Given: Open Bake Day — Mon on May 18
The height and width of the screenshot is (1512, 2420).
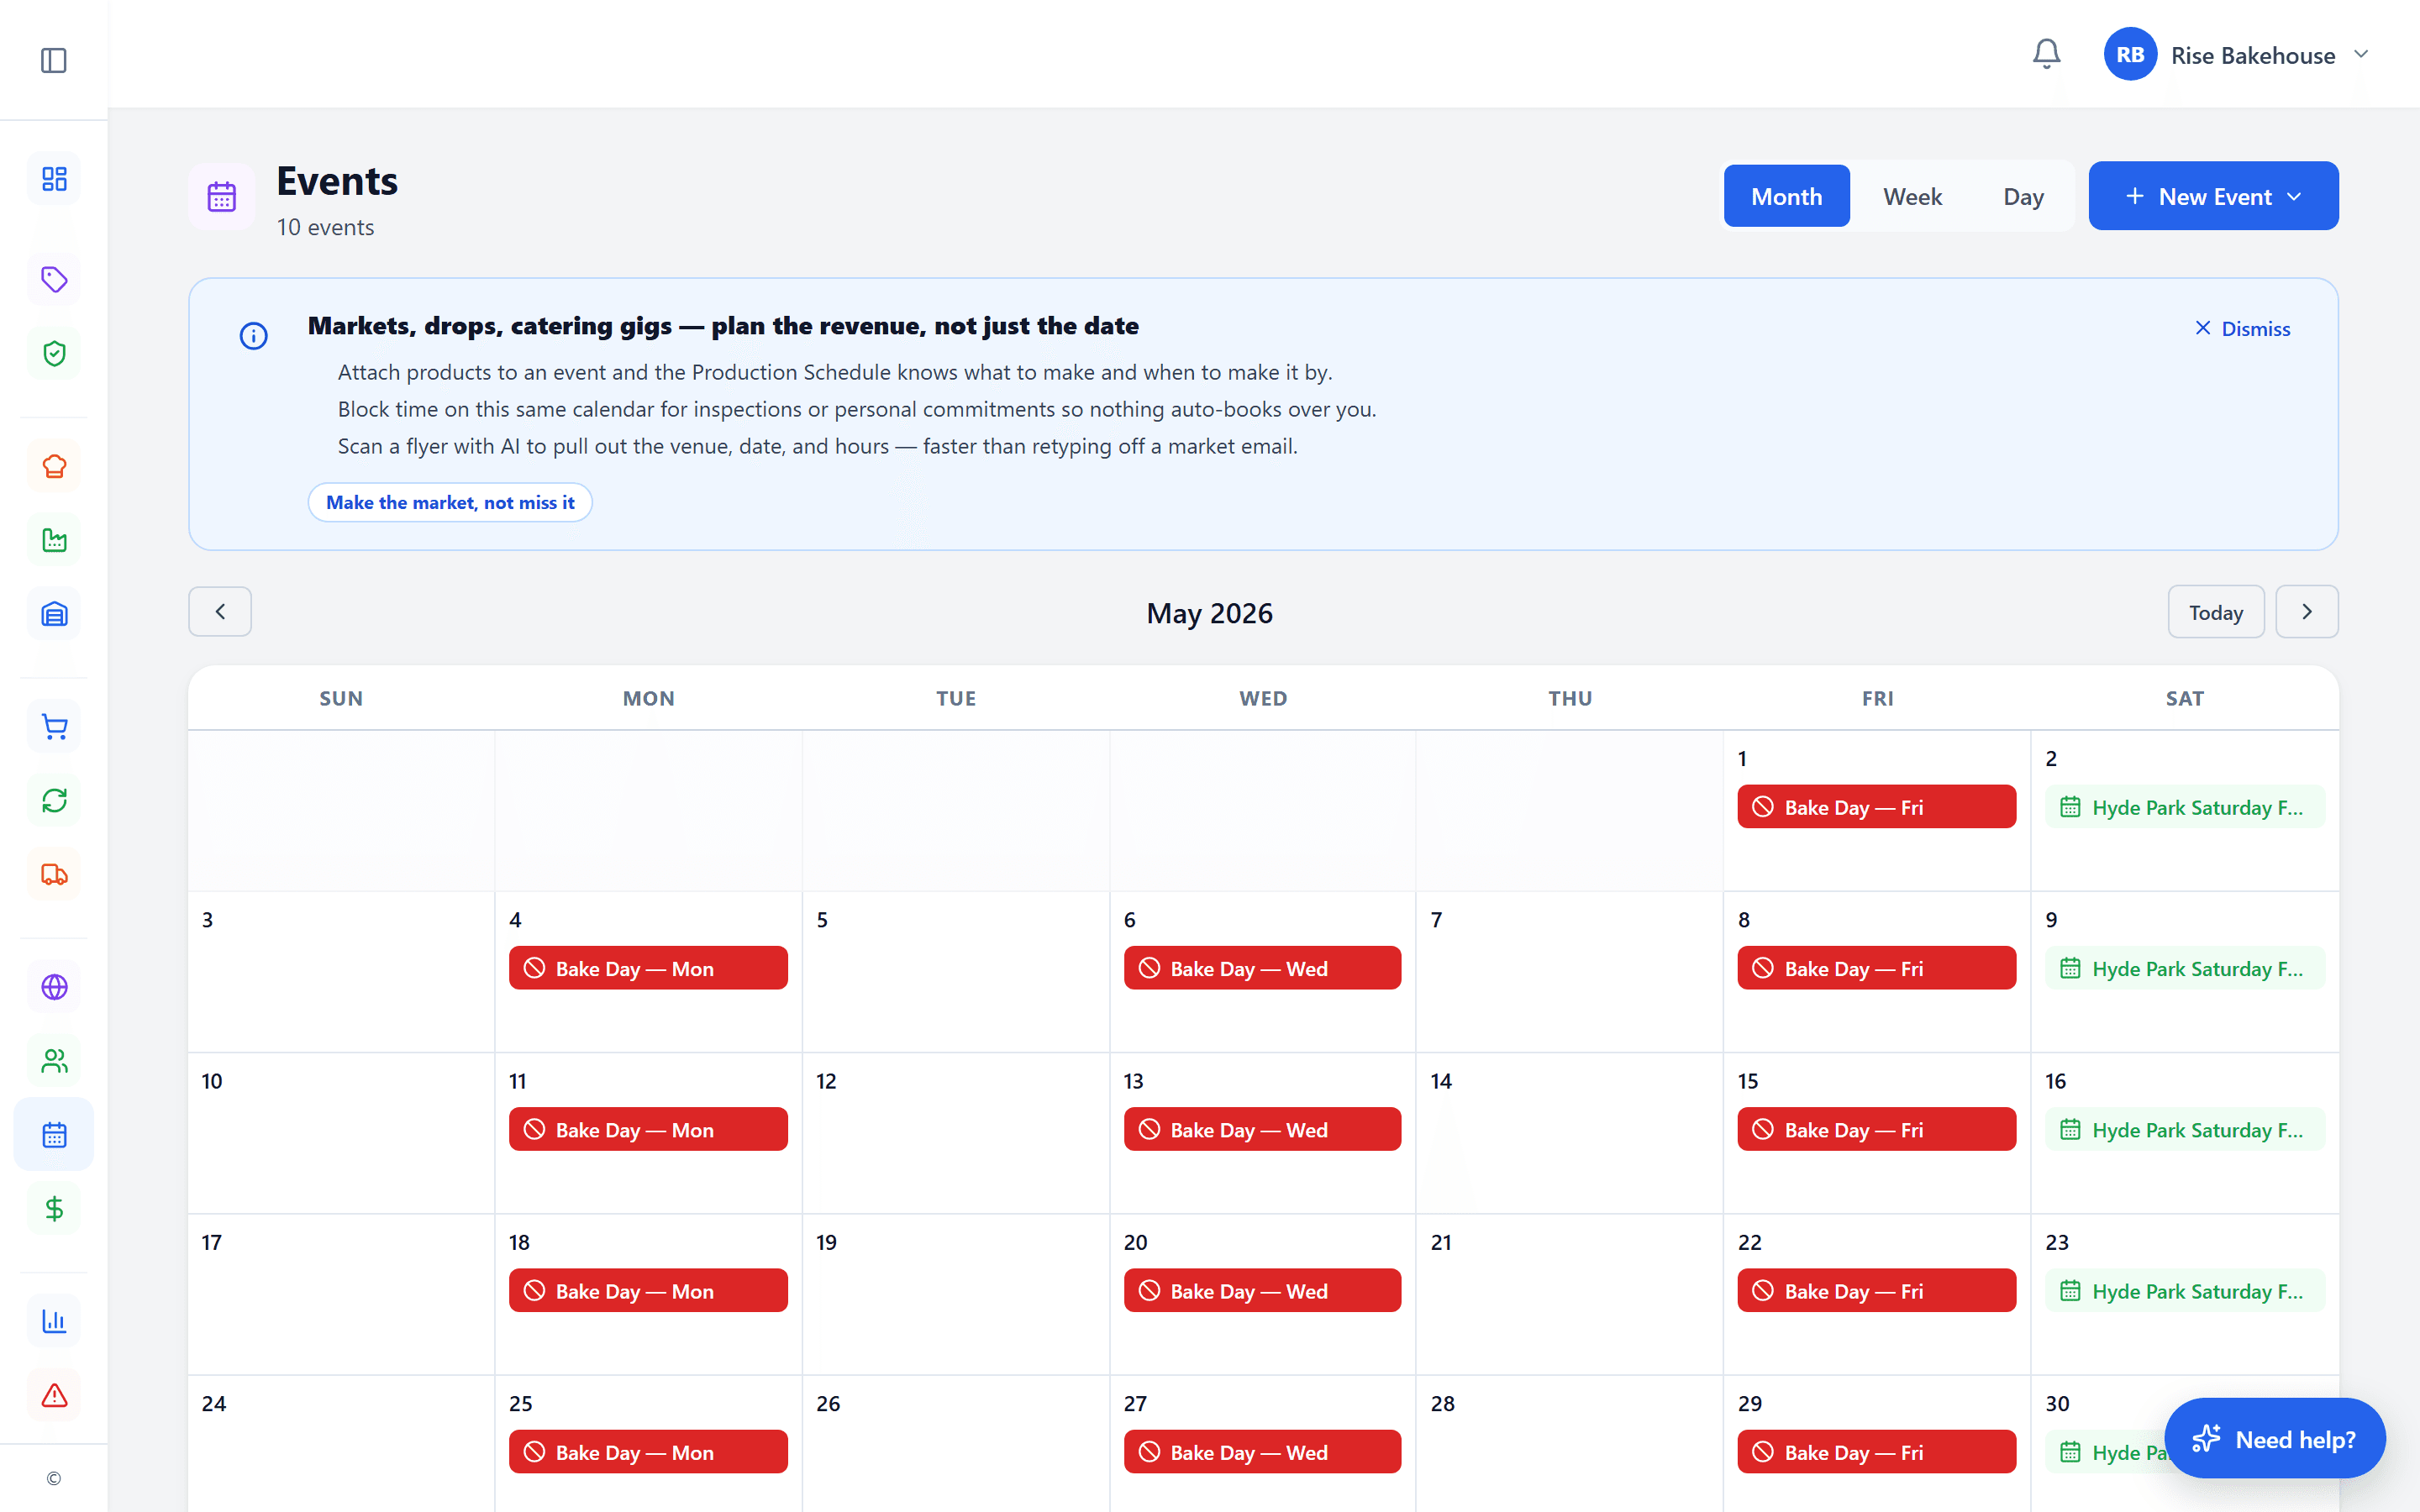Looking at the screenshot, I should pyautogui.click(x=648, y=1290).
